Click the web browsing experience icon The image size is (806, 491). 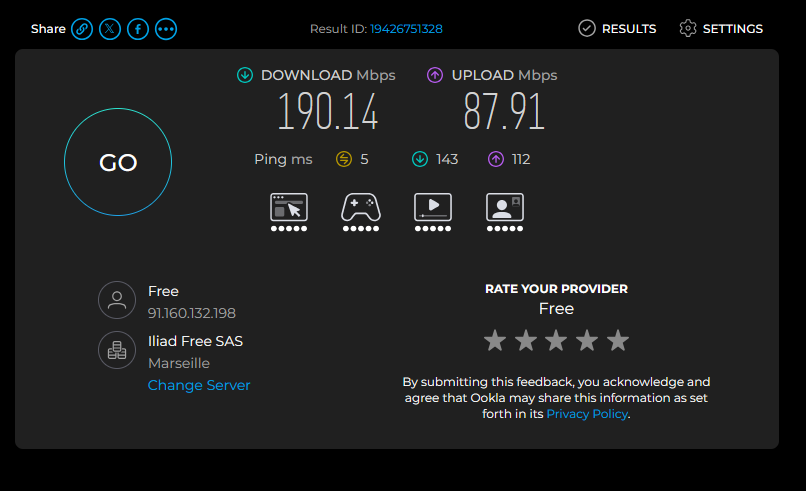[x=289, y=212]
